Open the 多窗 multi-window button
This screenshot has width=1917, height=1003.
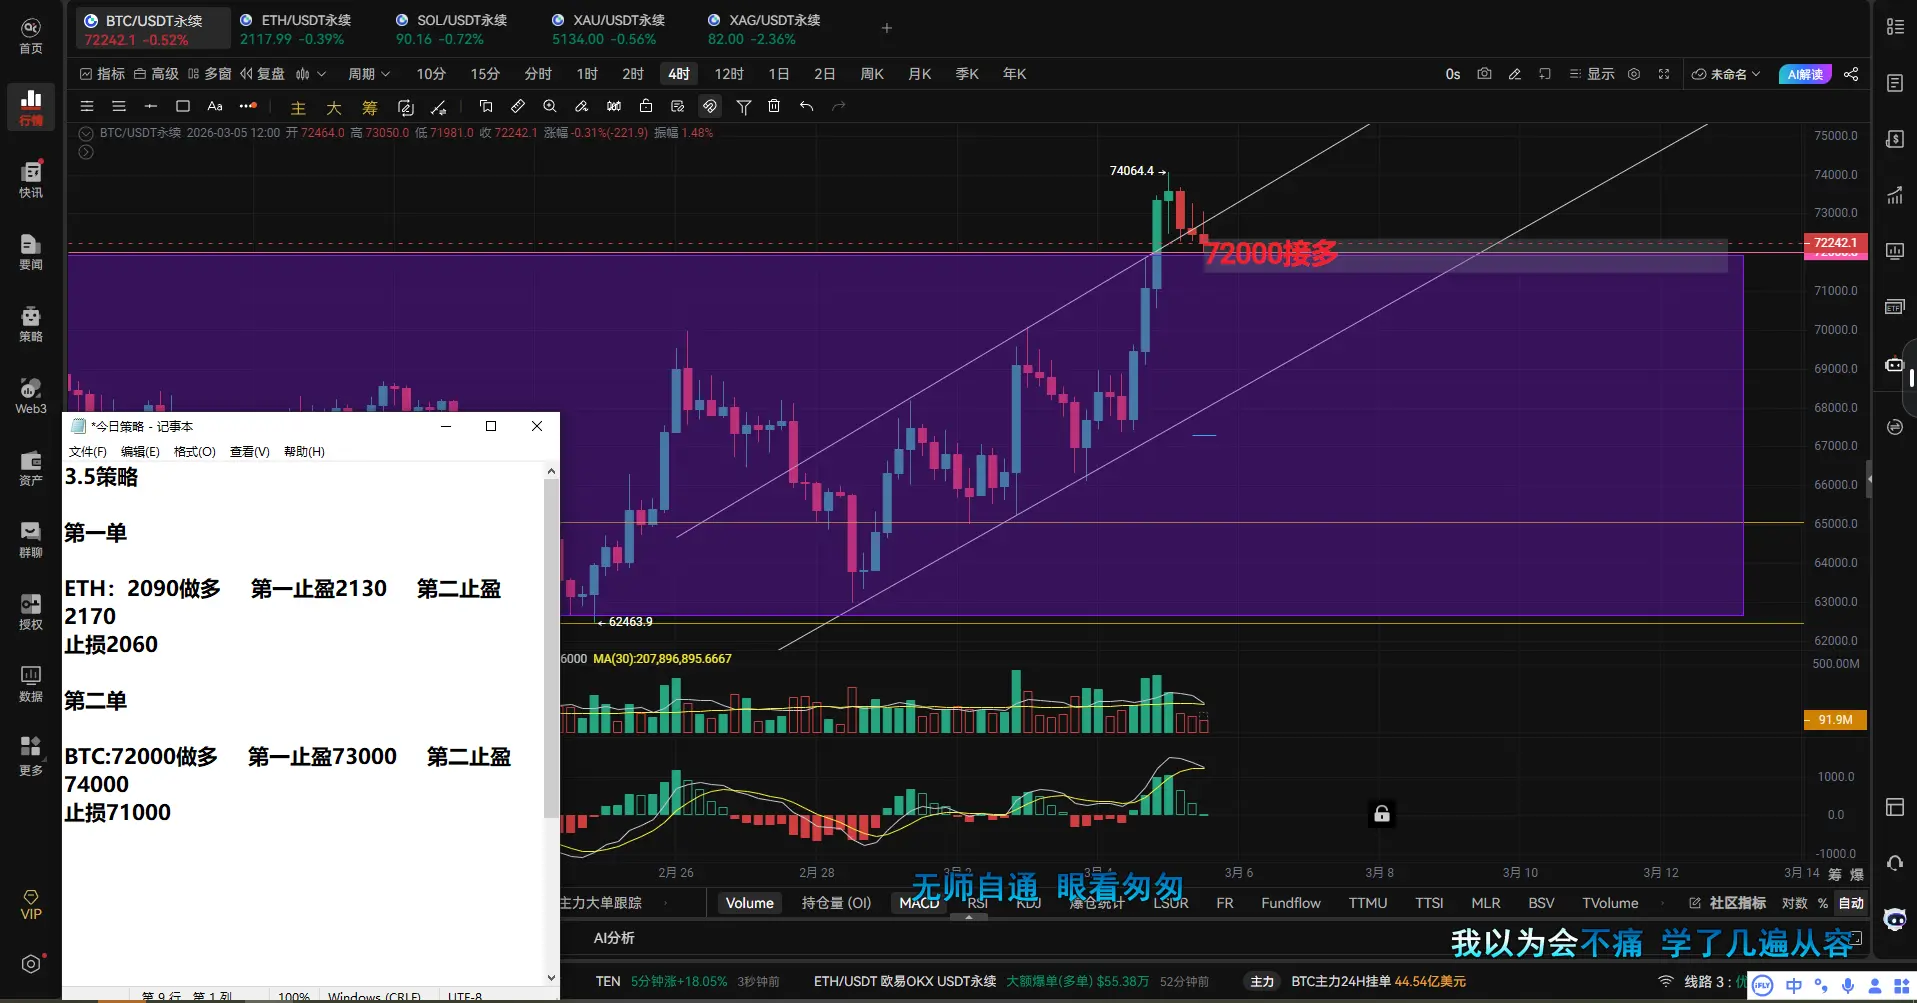tap(210, 74)
